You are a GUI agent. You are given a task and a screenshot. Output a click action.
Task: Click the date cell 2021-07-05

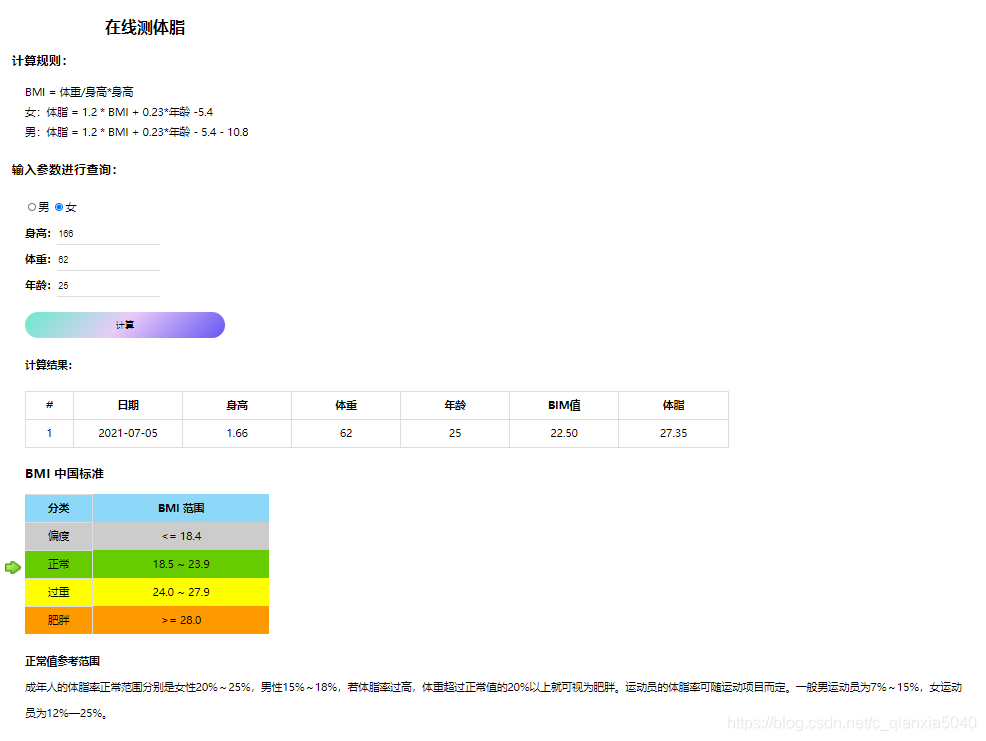(x=128, y=433)
